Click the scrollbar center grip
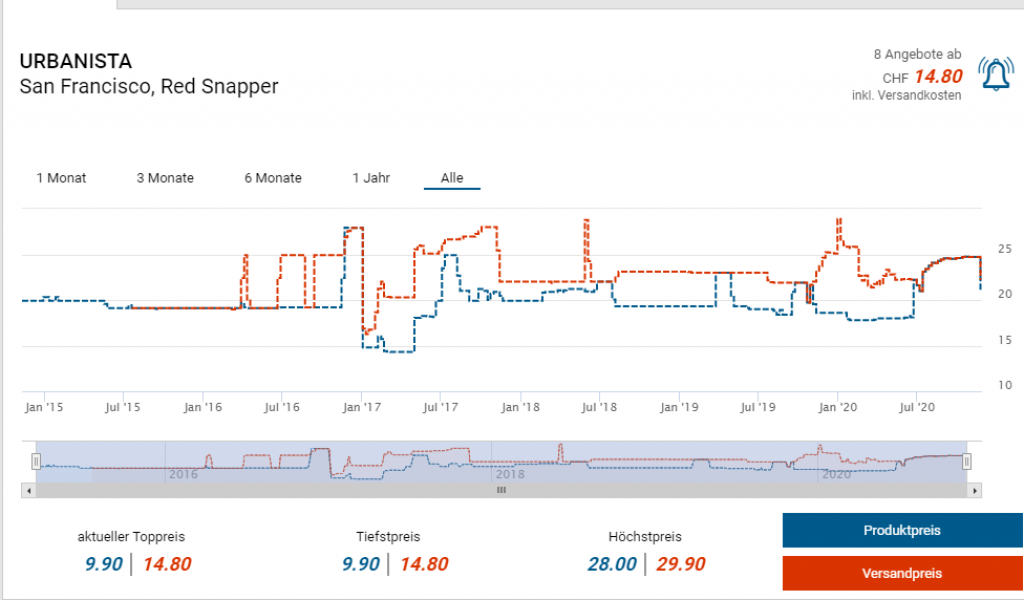Image resolution: width=1024 pixels, height=600 pixels. (x=502, y=490)
